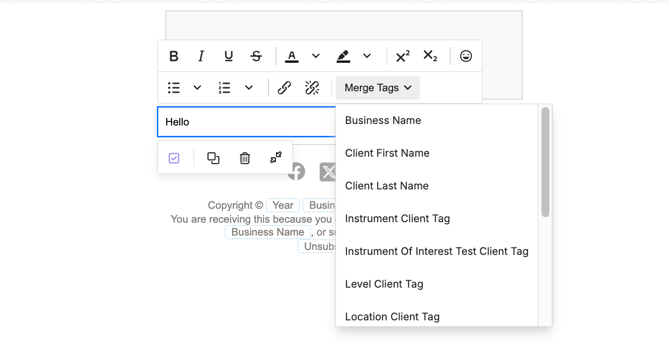Underline the selected text
The image size is (670, 364).
[x=229, y=56]
